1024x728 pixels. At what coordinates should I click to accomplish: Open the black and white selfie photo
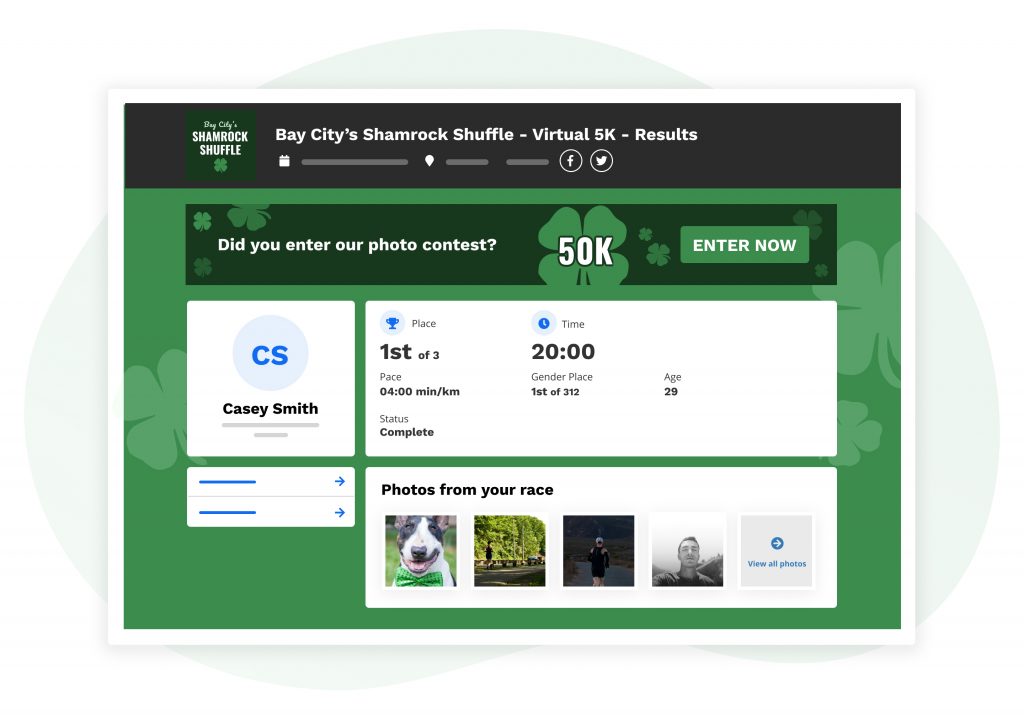tap(687, 550)
